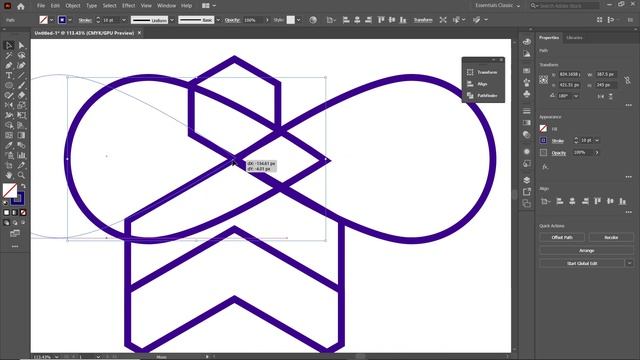The width and height of the screenshot is (640, 360).
Task: Set paint mode to Color in toolbar
Action: point(6,213)
